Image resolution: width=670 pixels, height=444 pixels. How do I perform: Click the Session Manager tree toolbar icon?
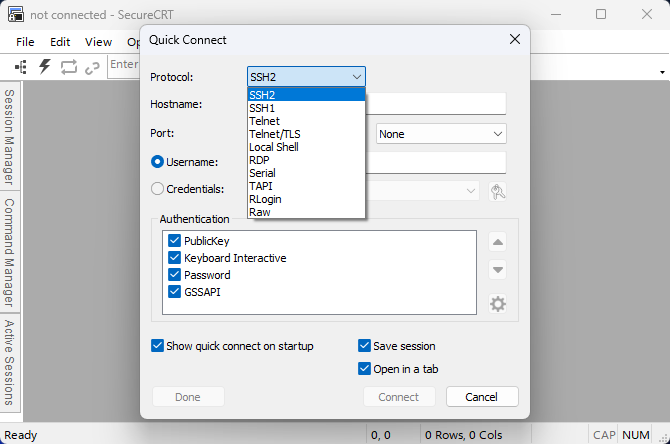pyautogui.click(x=21, y=67)
